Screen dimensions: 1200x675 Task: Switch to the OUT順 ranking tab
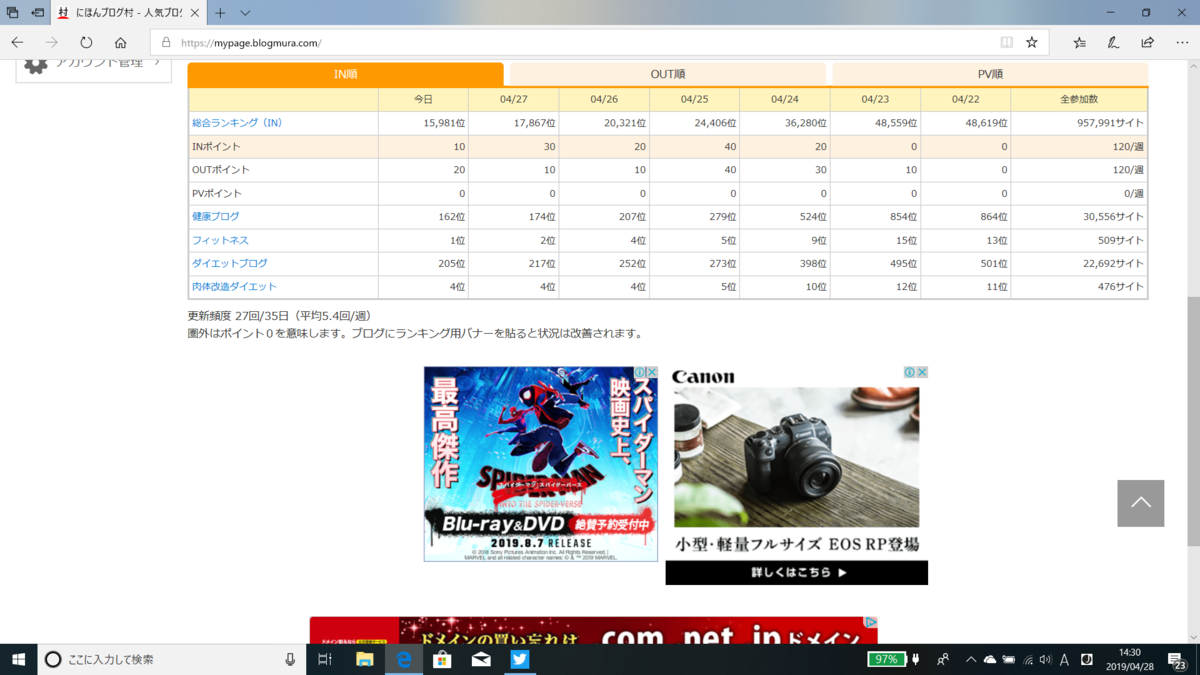coord(667,75)
